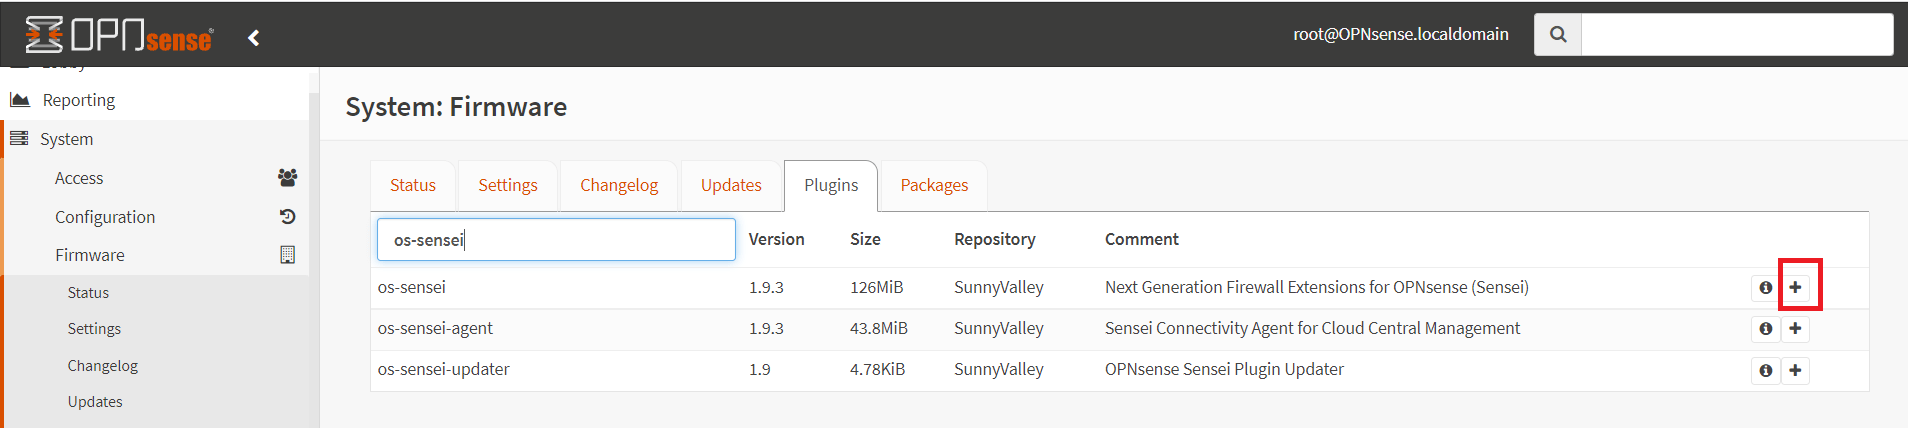Switch to the Packages tab
The image size is (1908, 428).
point(934,185)
